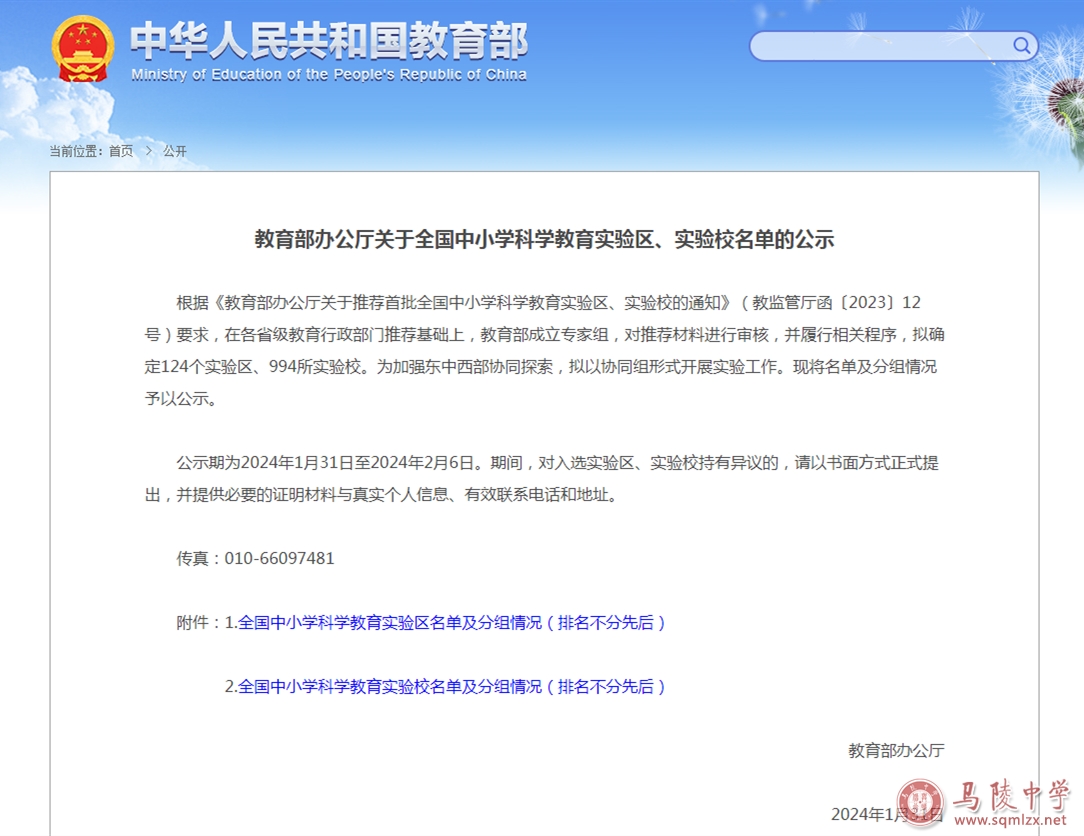Image resolution: width=1084 pixels, height=836 pixels.
Task: Click the 附件 label before the attachments
Action: (x=197, y=622)
